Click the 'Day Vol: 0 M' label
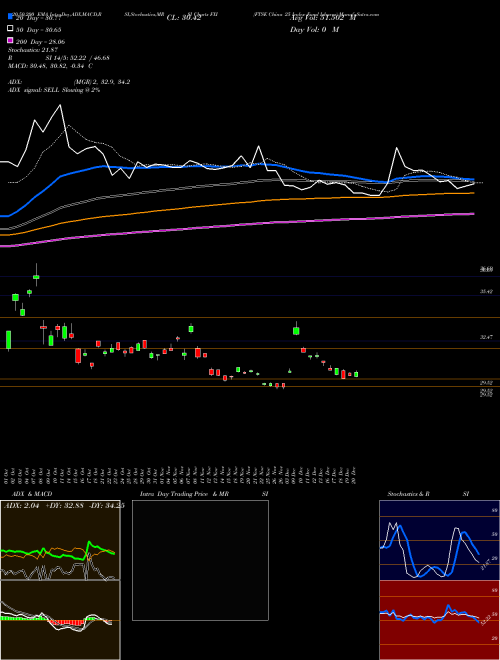The height and width of the screenshot is (660, 500). click(314, 29)
